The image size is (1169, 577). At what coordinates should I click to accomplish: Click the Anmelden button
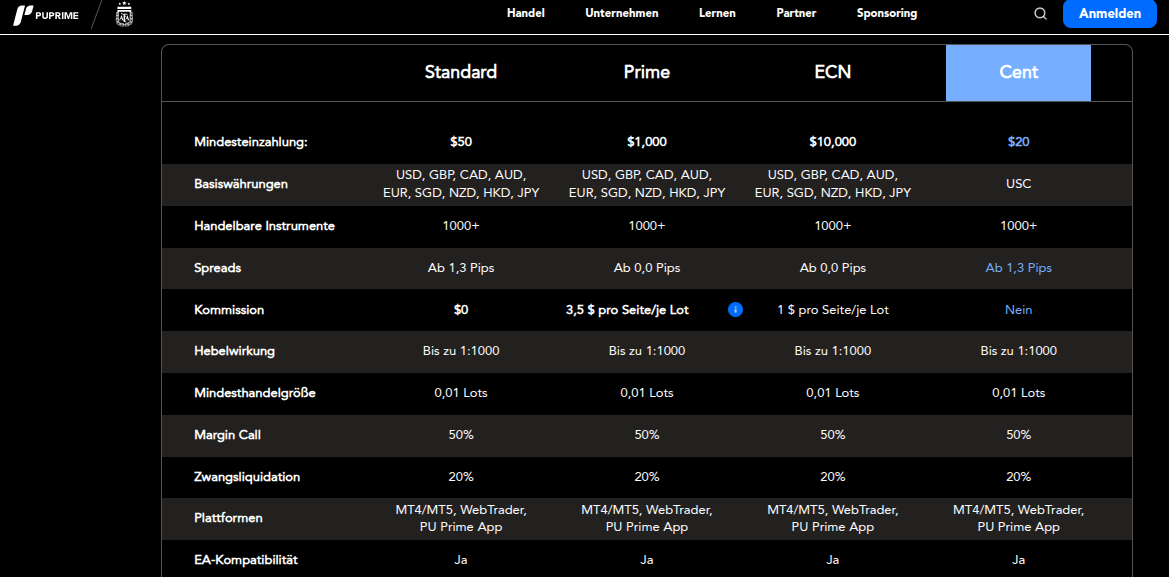(1110, 14)
